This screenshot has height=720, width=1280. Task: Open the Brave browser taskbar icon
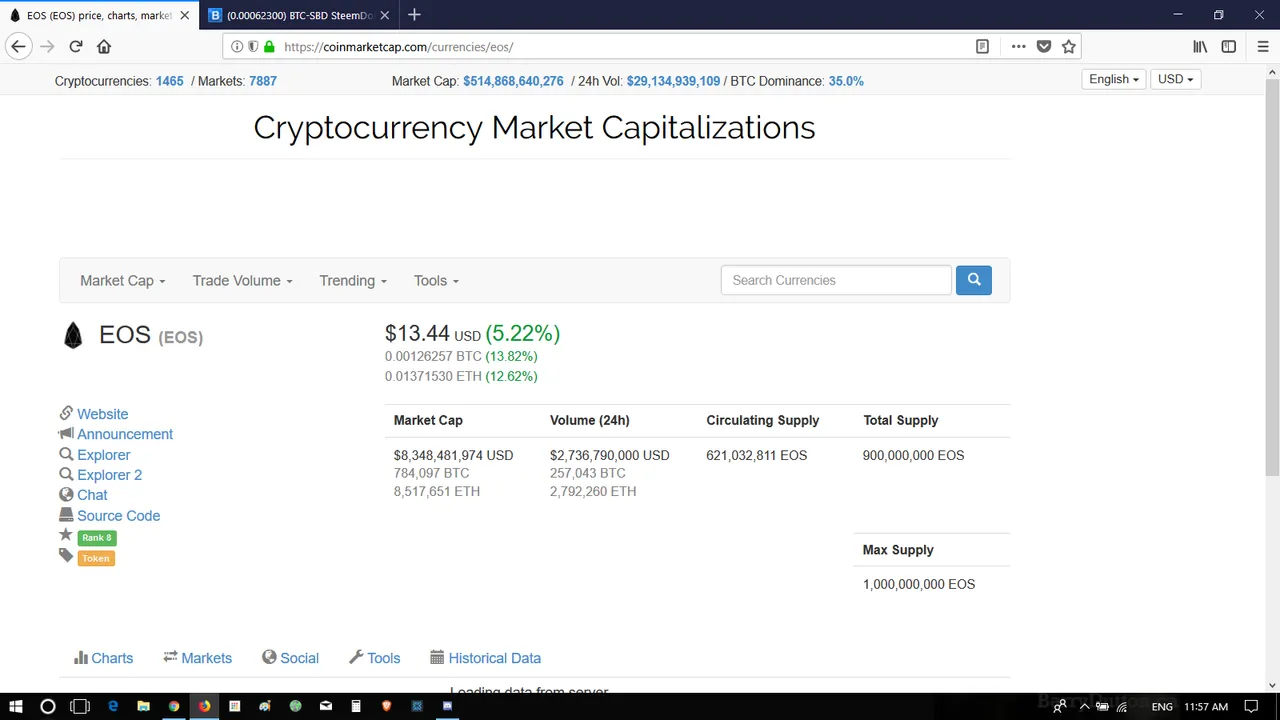point(386,706)
